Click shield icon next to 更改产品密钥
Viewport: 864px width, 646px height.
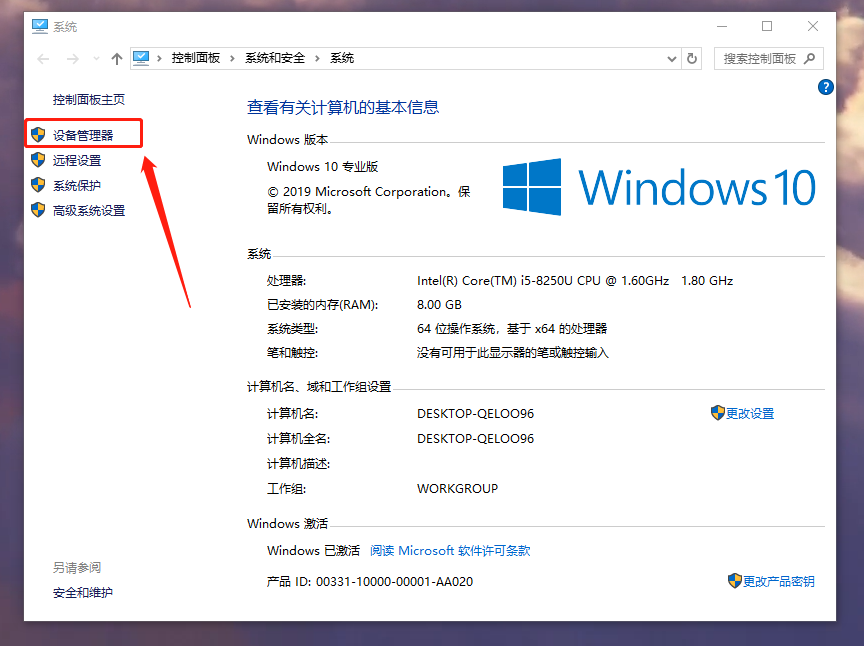(x=735, y=580)
